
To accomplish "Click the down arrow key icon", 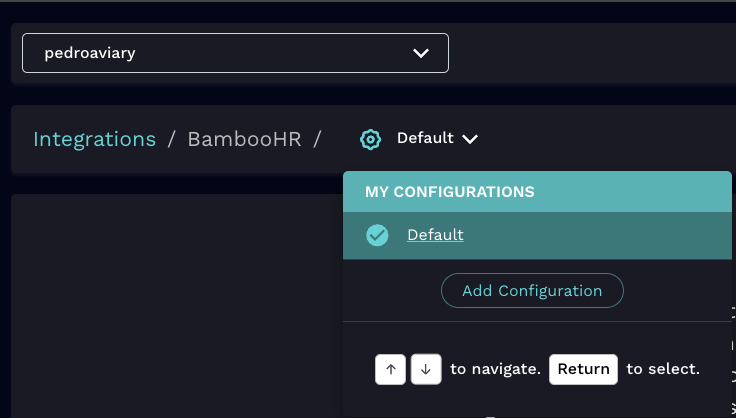I will (x=426, y=369).
